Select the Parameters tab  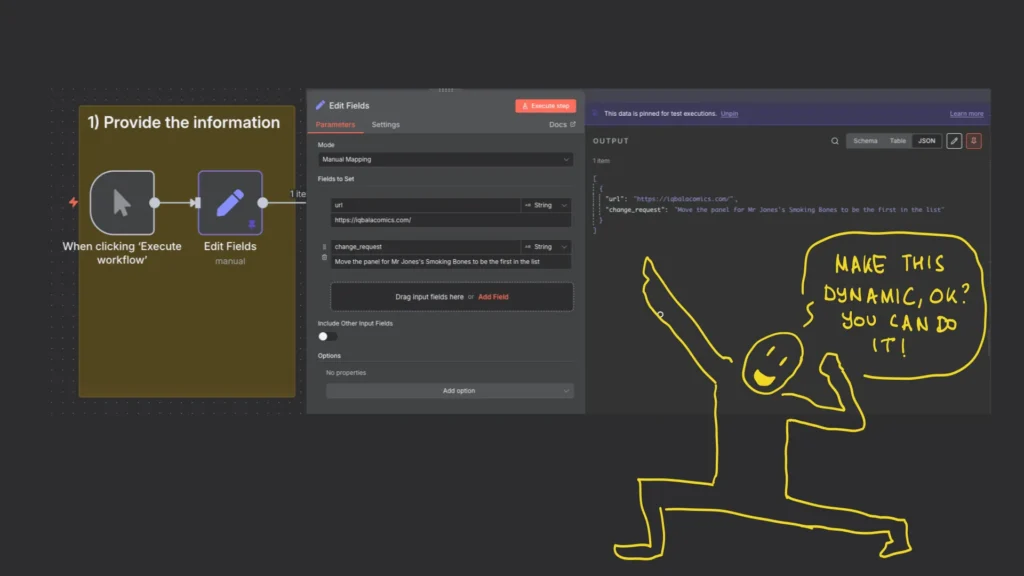coord(335,125)
